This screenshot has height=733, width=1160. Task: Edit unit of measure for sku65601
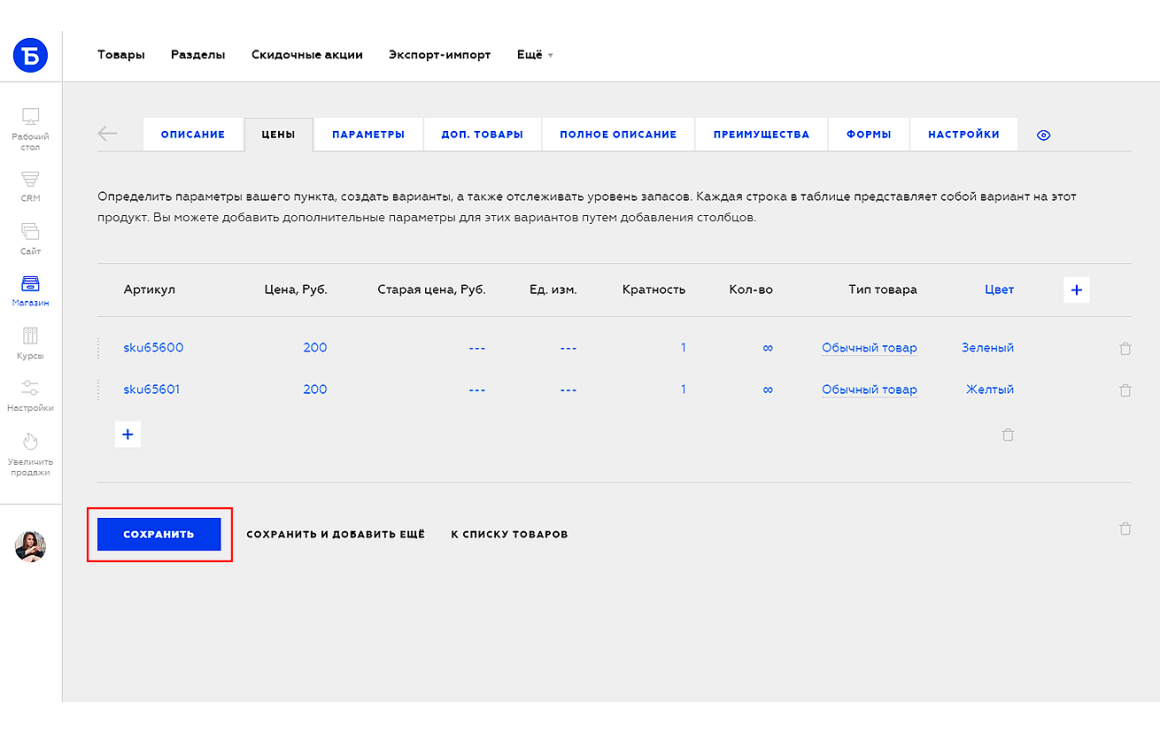(x=568, y=390)
